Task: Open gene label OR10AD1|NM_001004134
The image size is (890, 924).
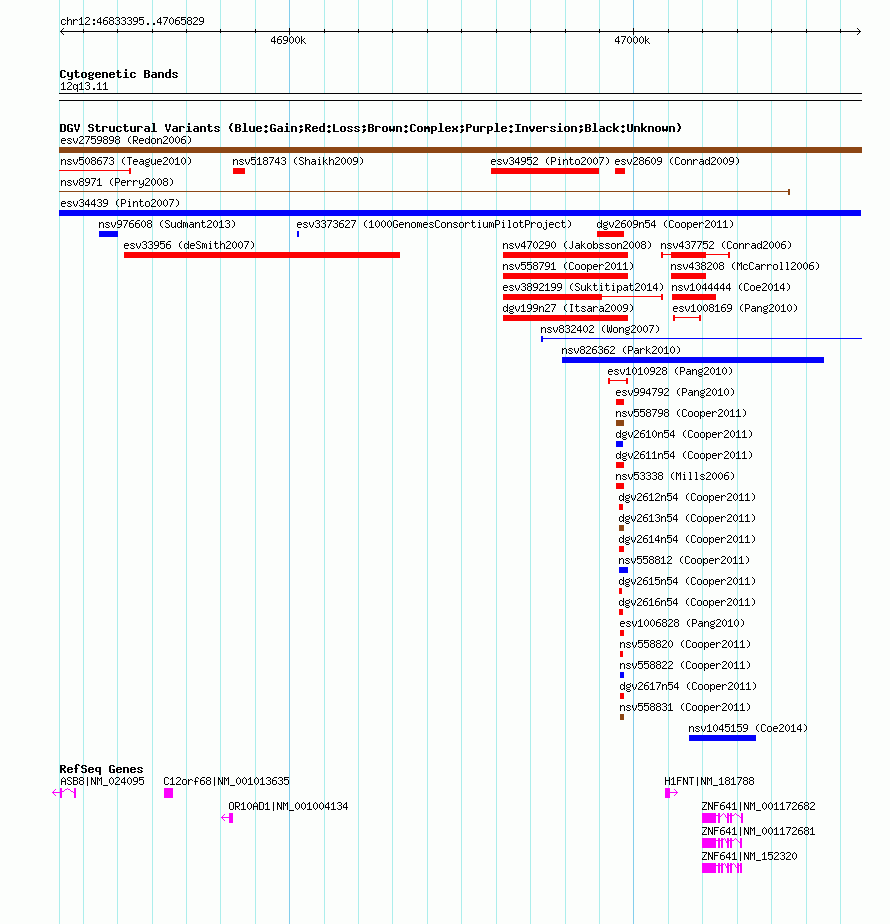Action: pos(288,806)
